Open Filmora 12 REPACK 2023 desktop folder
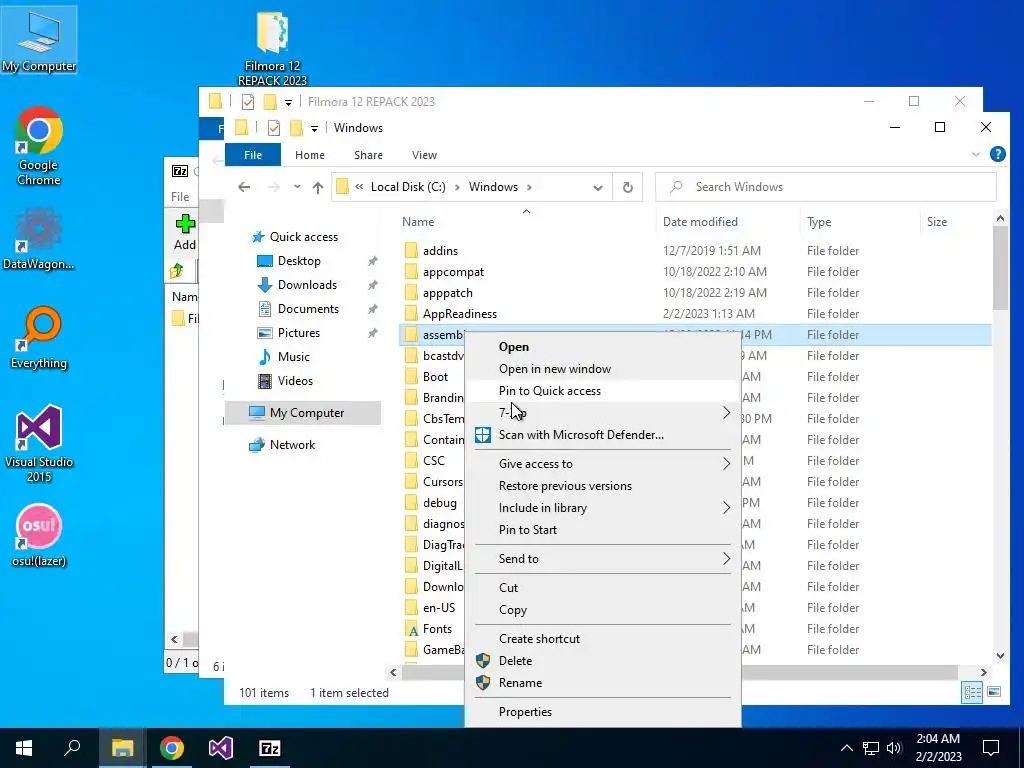 click(272, 49)
